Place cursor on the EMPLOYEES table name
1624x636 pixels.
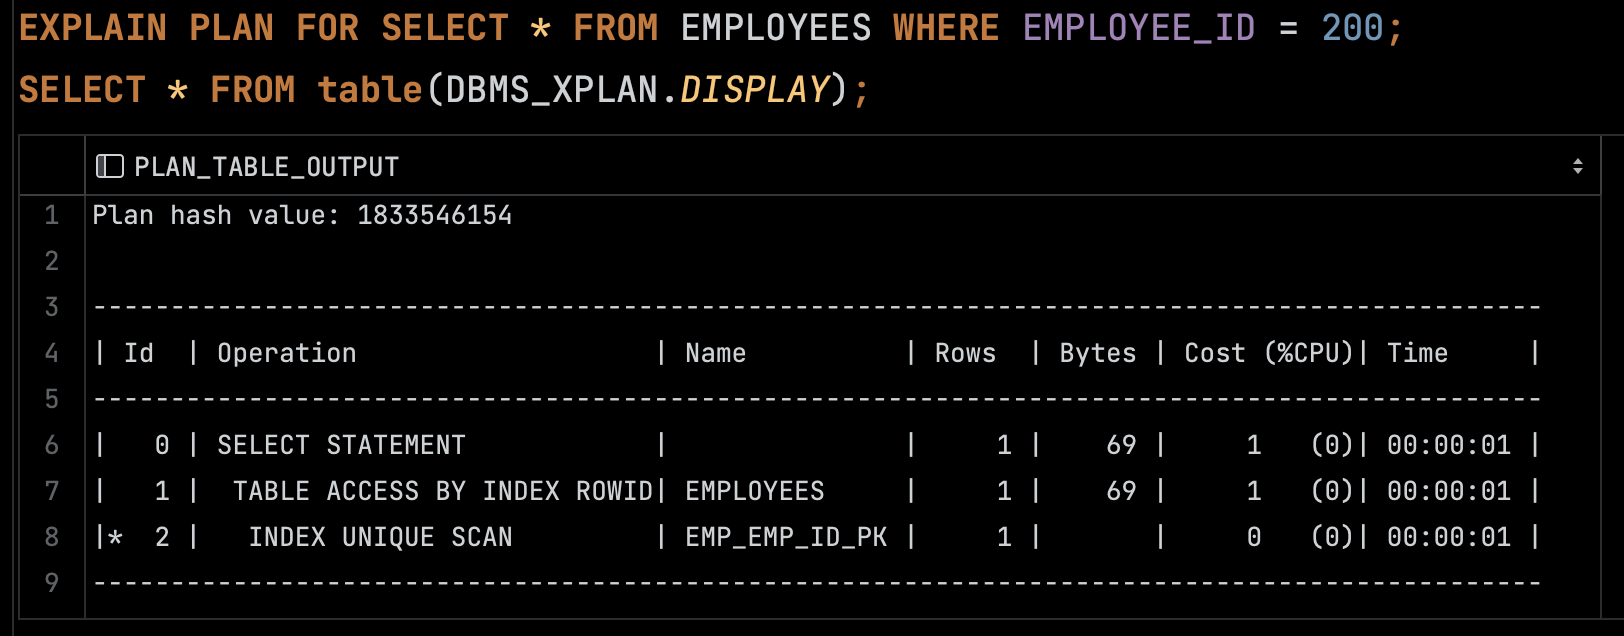point(776,28)
